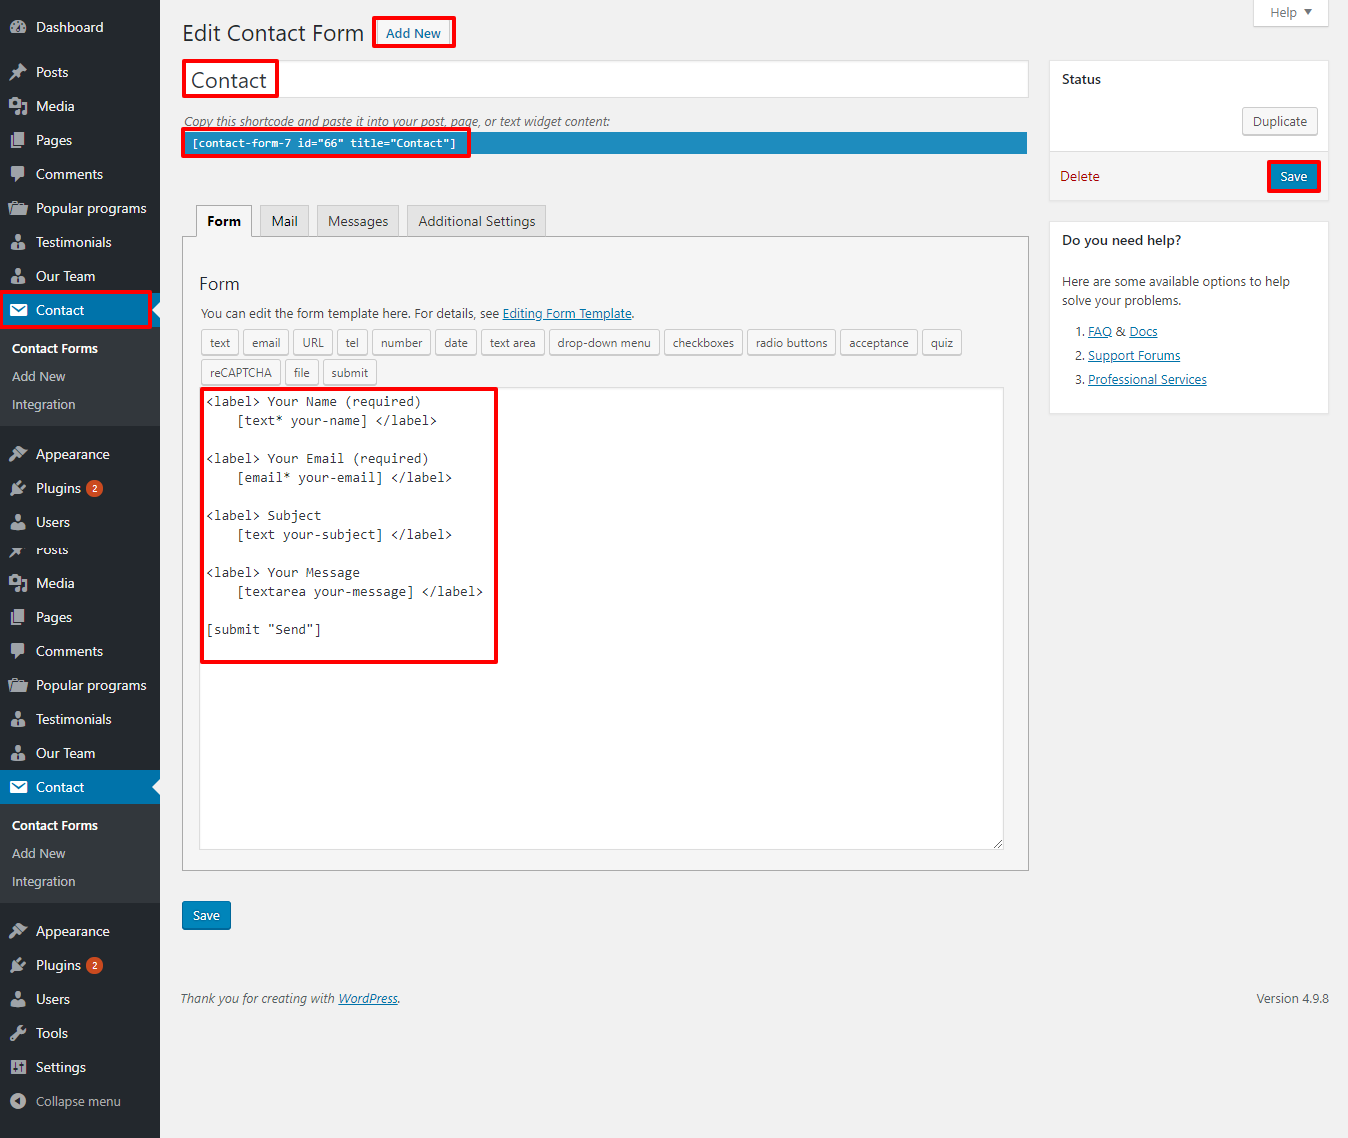The height and width of the screenshot is (1138, 1348).
Task: Click the Popular programs folder icon
Action: point(18,208)
